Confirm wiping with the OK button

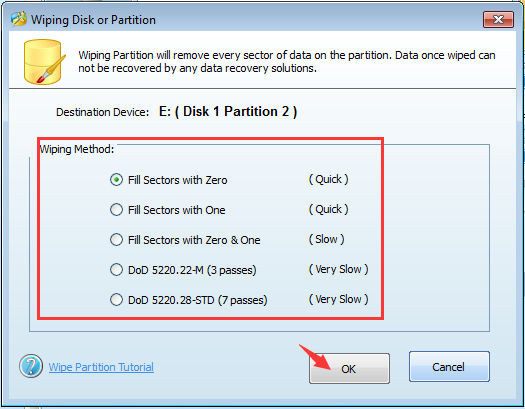pos(349,369)
